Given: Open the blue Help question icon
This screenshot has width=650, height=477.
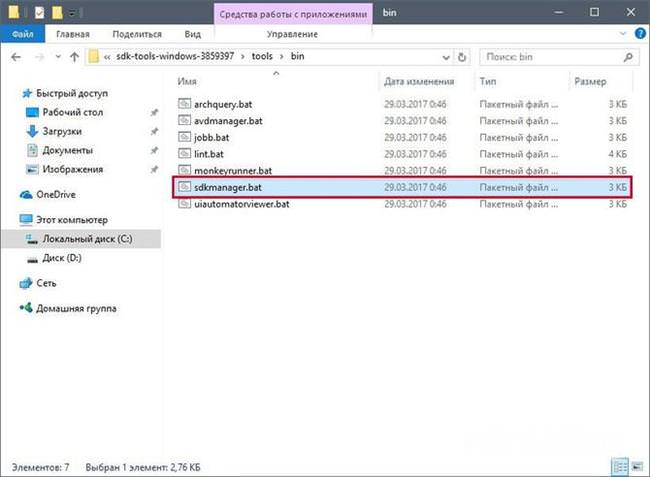Looking at the screenshot, I should (x=640, y=34).
